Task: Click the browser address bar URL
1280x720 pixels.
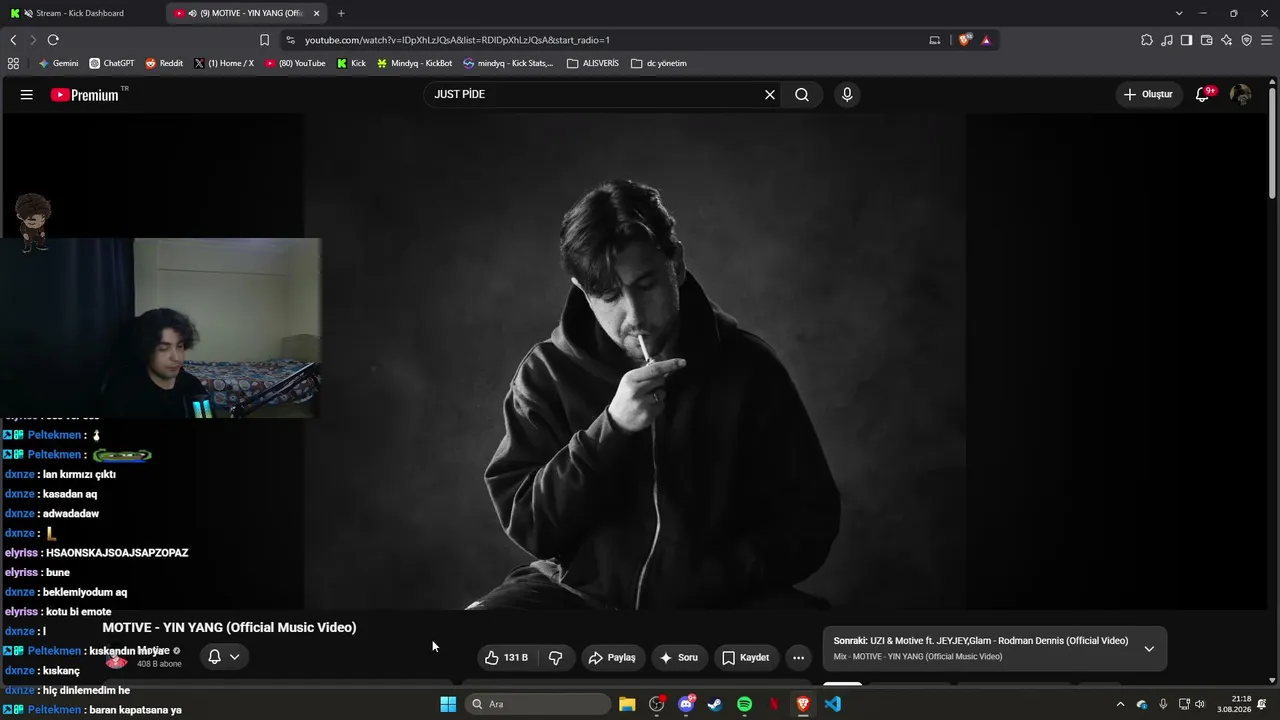Action: (x=457, y=40)
